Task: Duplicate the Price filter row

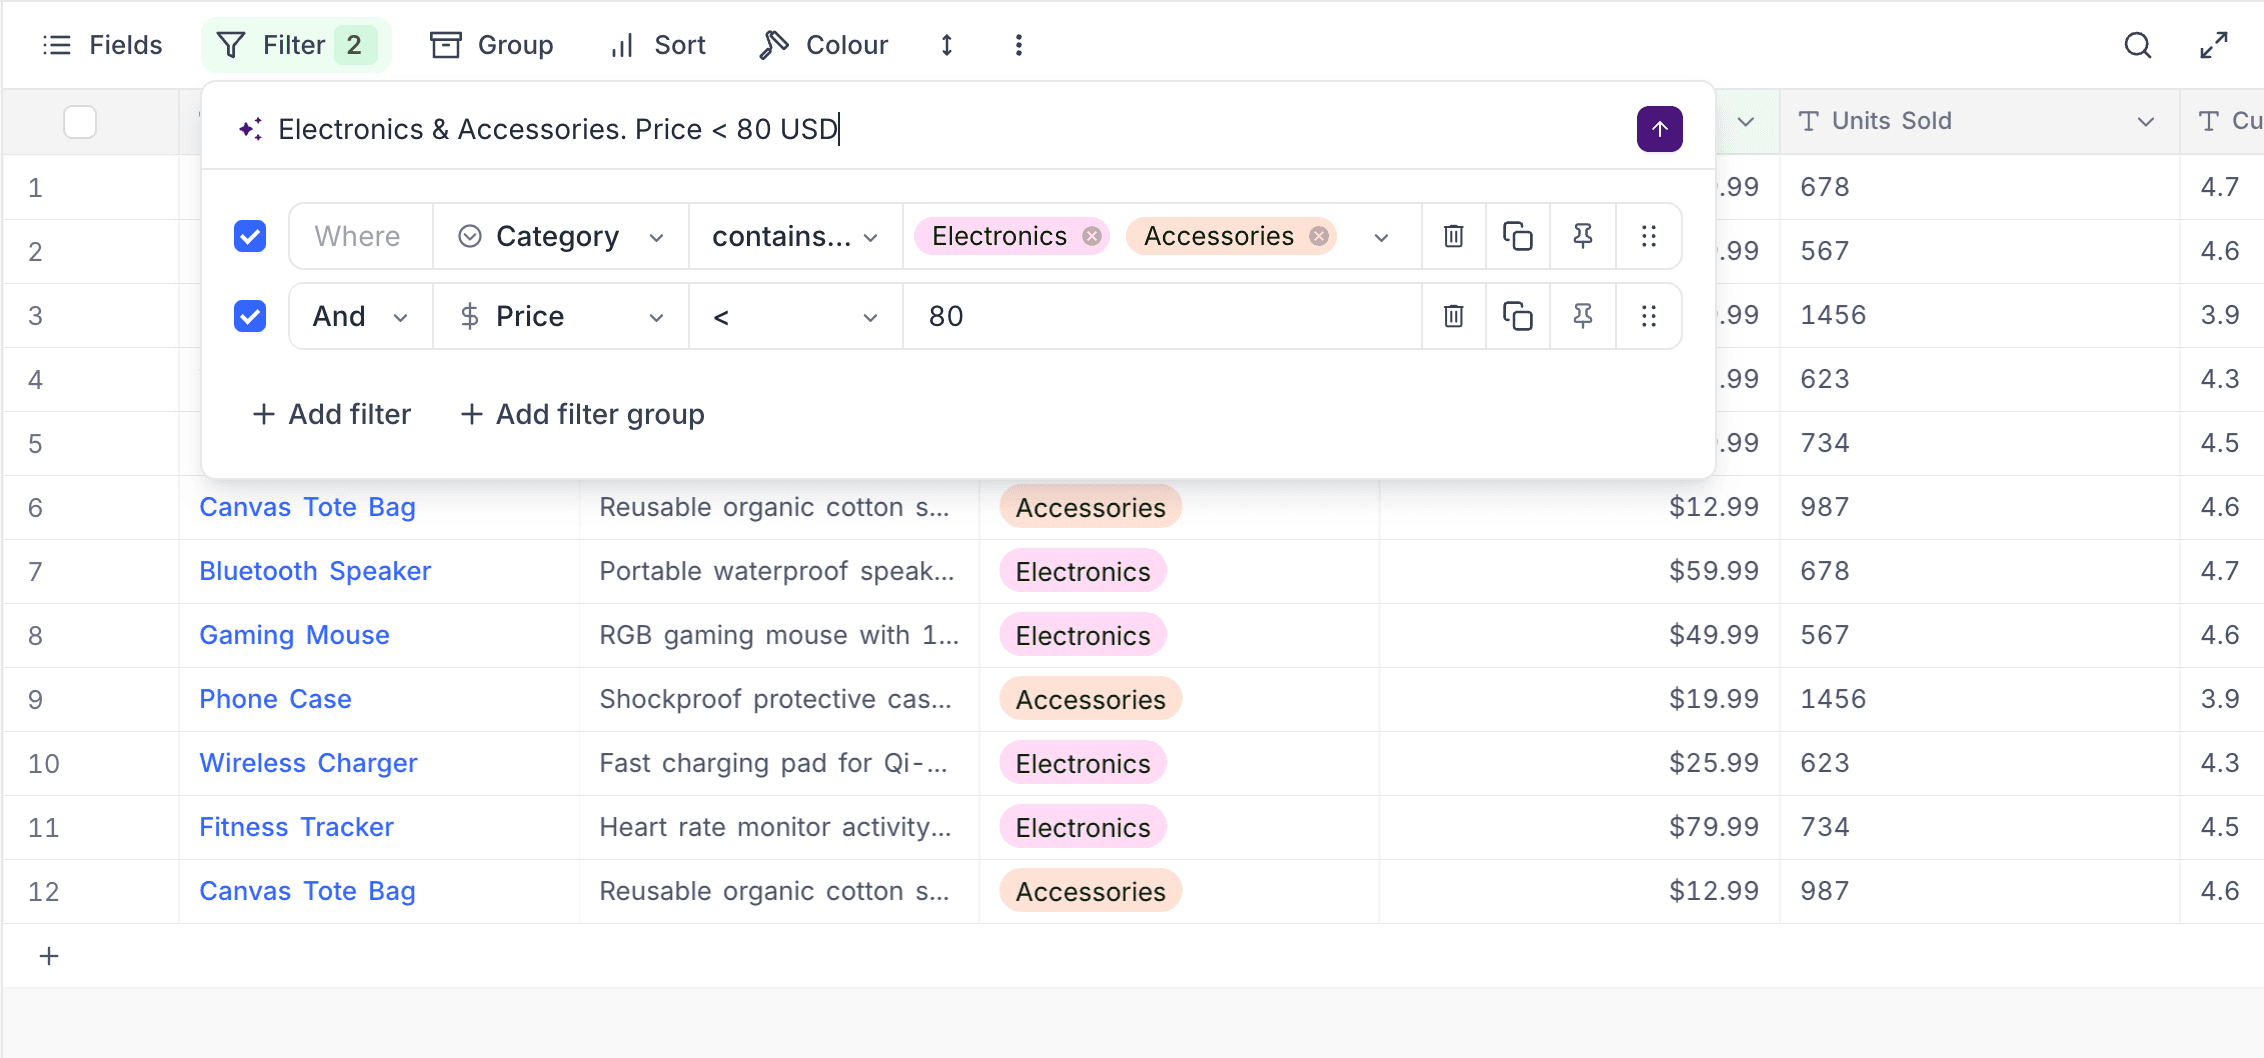Action: pyautogui.click(x=1517, y=316)
